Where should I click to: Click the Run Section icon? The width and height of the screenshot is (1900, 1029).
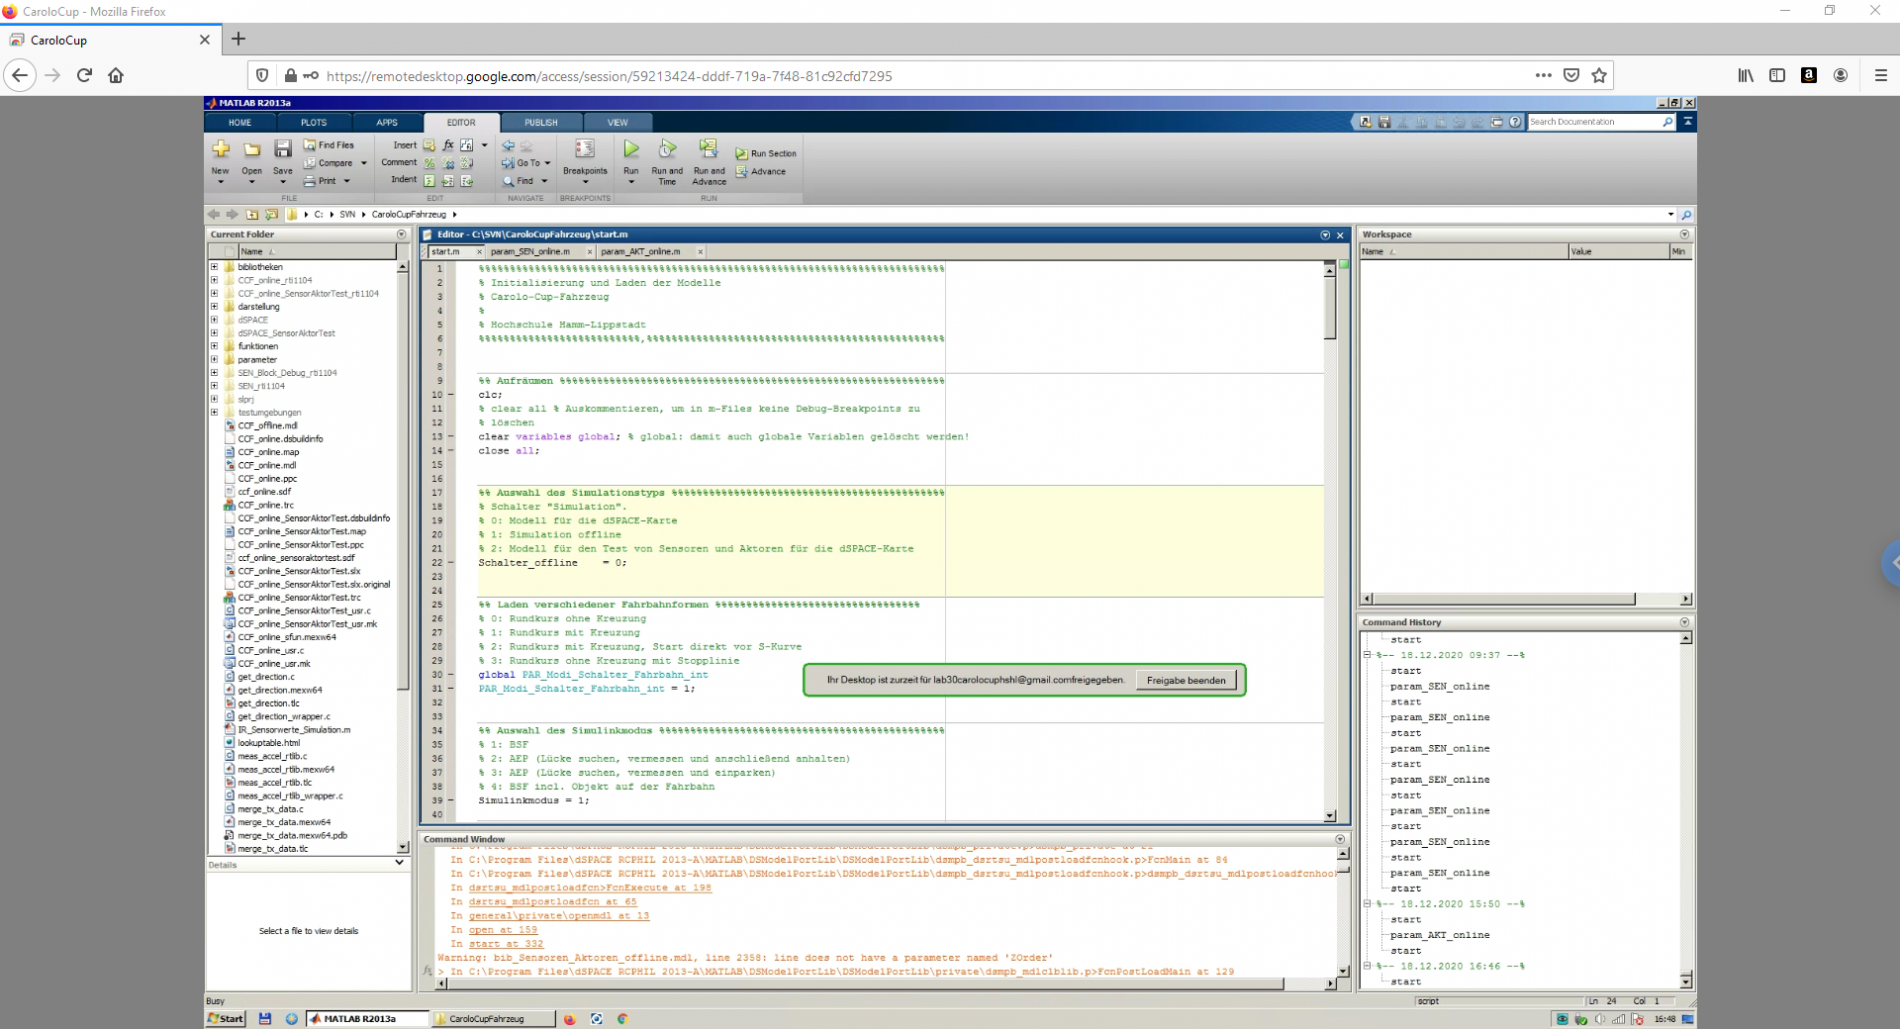click(x=742, y=154)
